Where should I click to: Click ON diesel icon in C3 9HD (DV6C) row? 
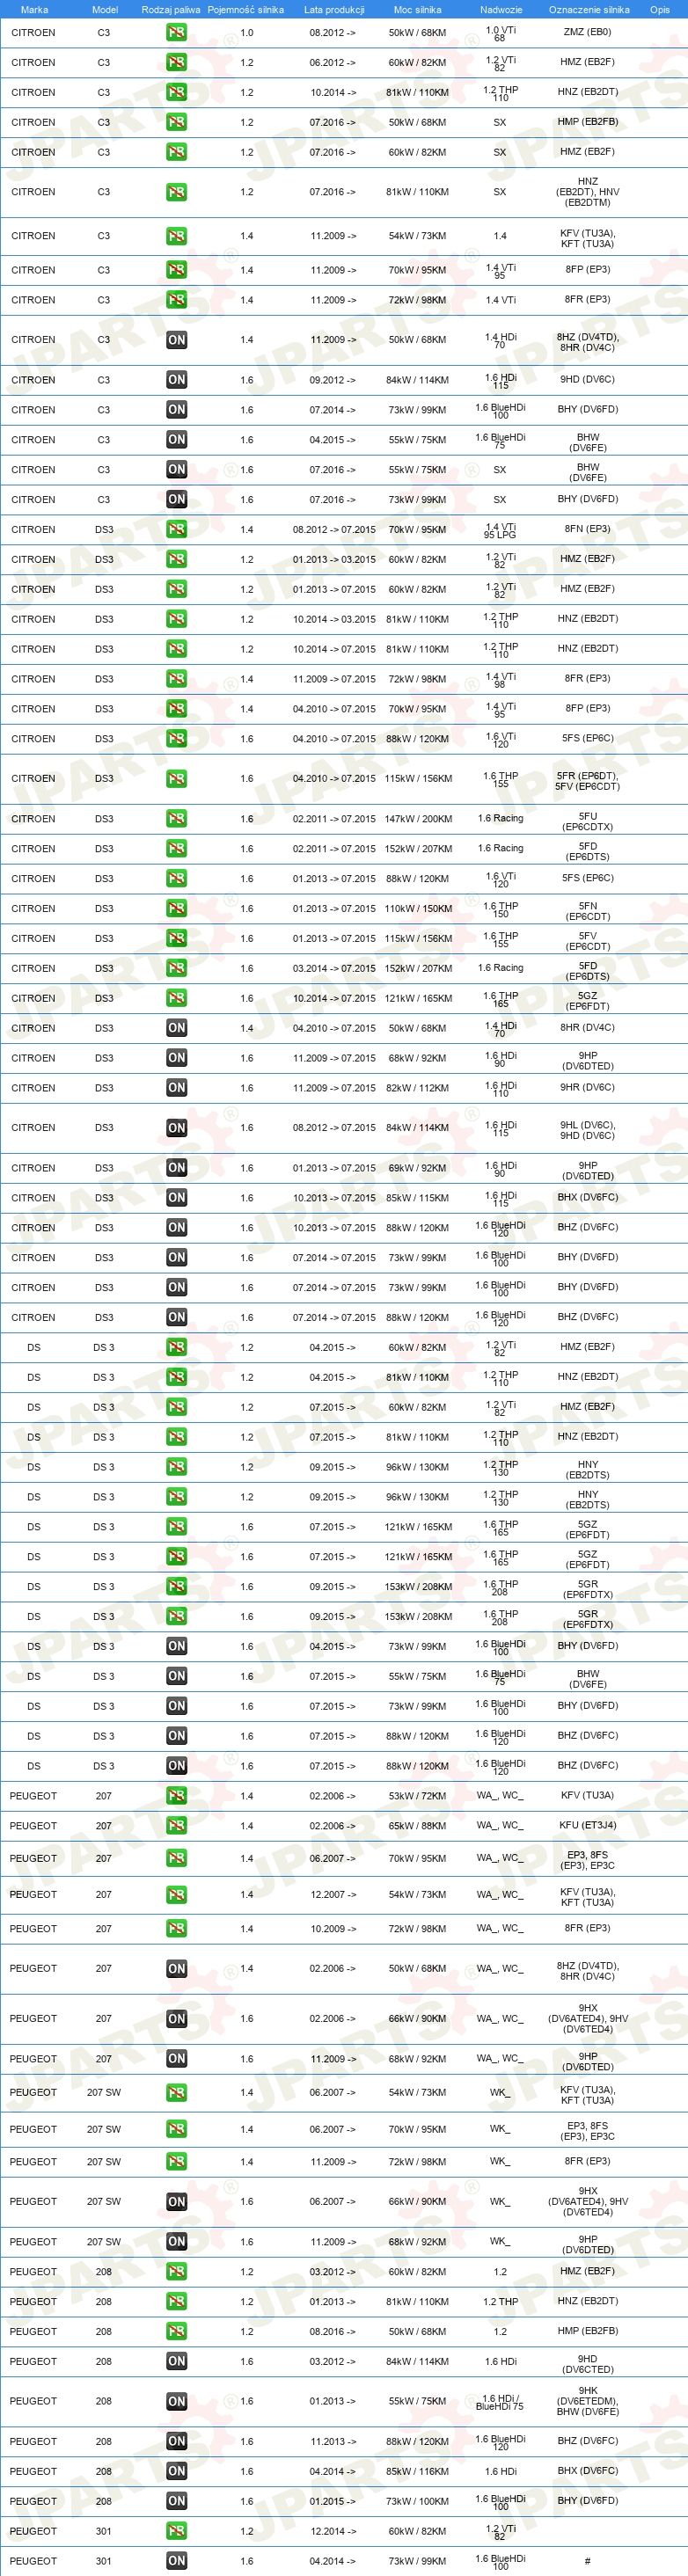(176, 380)
